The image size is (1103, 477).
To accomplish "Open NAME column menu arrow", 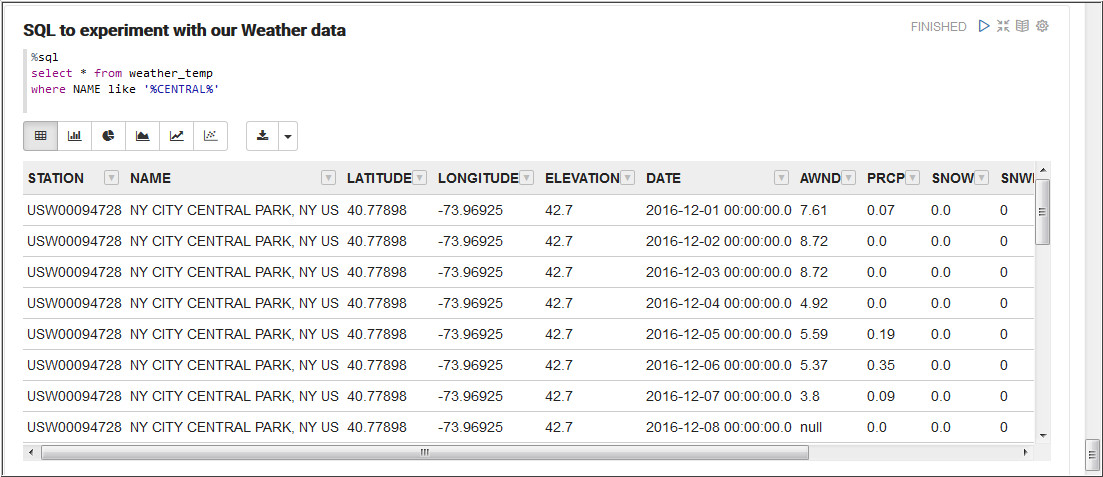I will [x=329, y=178].
